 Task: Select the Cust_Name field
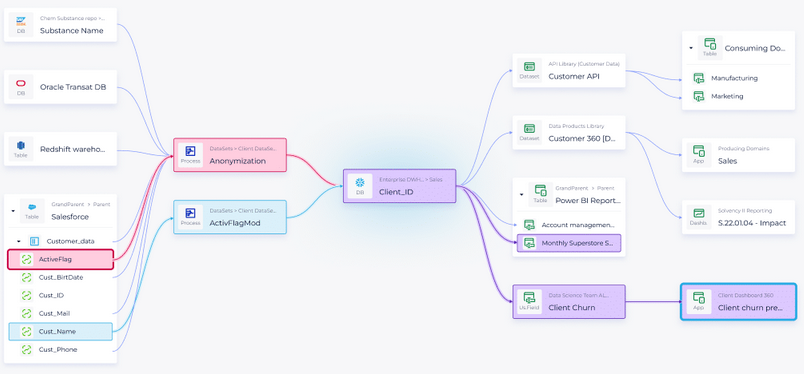[x=61, y=332]
